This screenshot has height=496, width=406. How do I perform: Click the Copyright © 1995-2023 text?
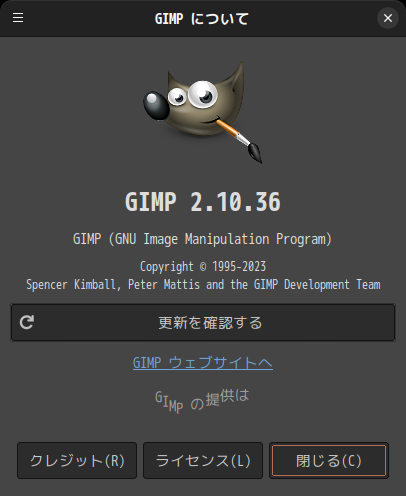click(203, 267)
